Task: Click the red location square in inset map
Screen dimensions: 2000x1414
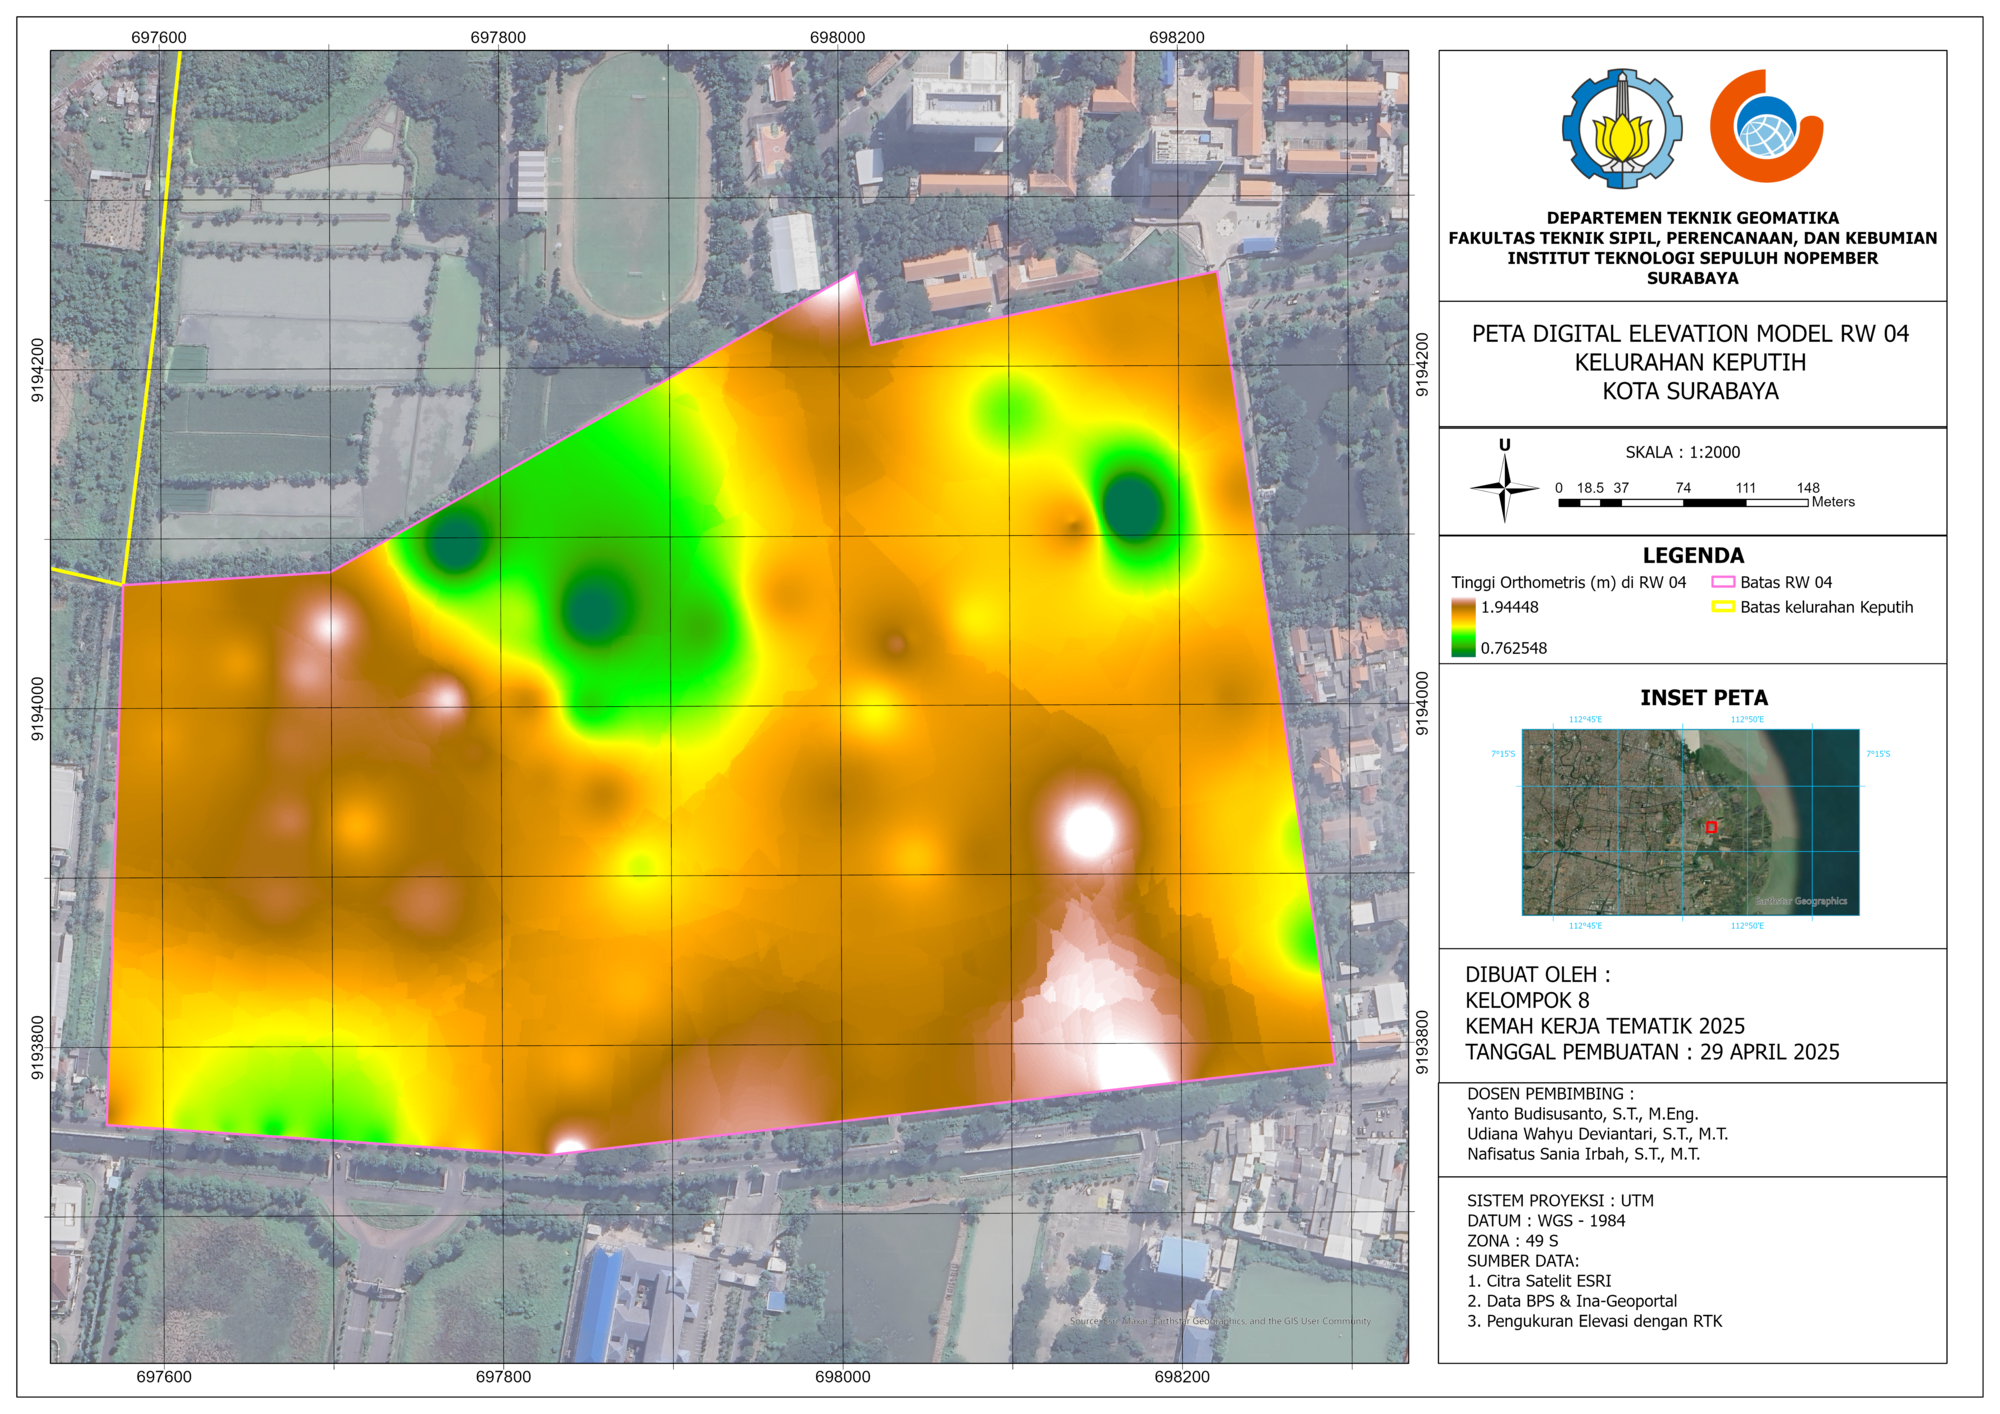Action: coord(1711,827)
